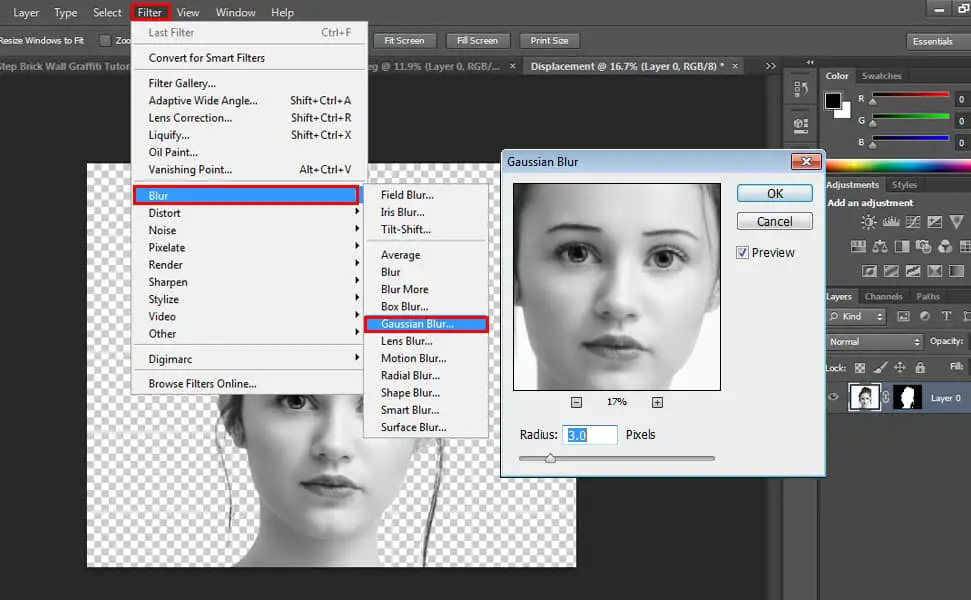This screenshot has height=600, width=971.
Task: Hide Layer 0 with the eye icon
Action: 834,398
